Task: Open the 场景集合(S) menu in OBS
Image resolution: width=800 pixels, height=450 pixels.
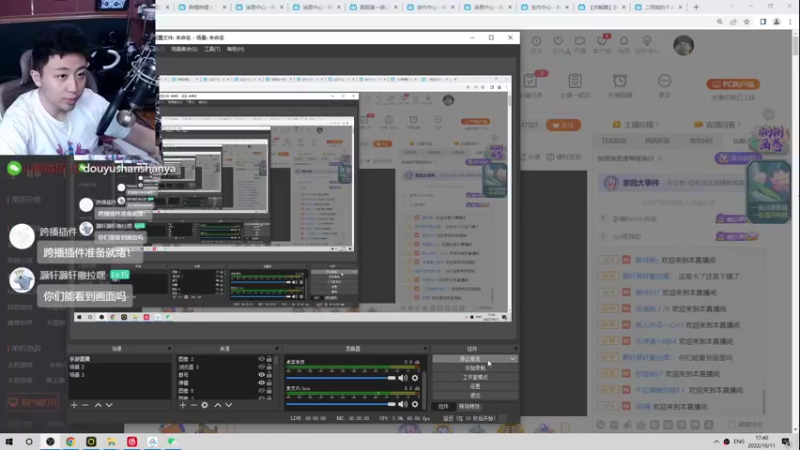Action: pyautogui.click(x=184, y=49)
